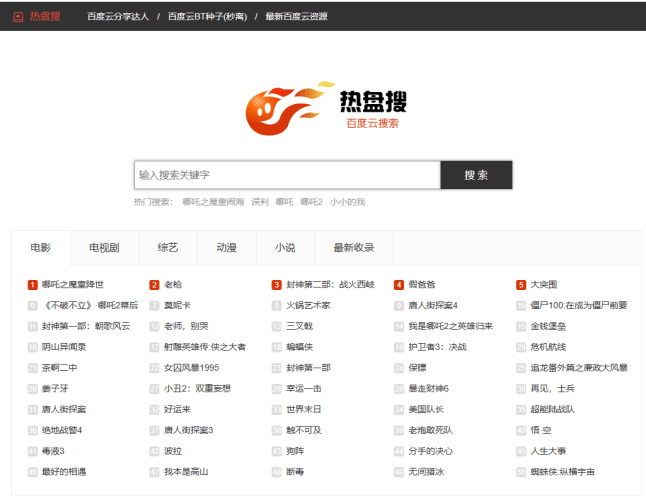
Task: Switch to the 电视剧 tab
Action: 104,248
